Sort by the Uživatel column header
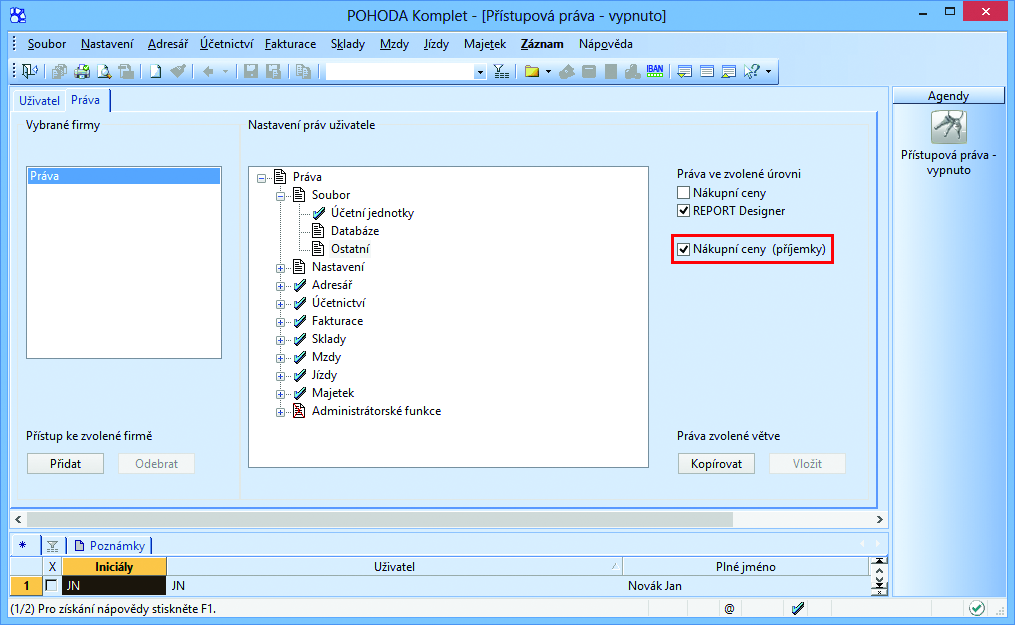 (x=394, y=567)
